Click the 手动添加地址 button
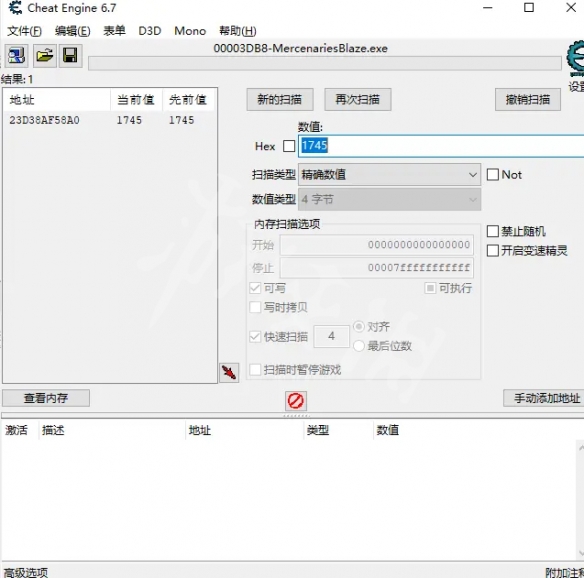Image resolution: width=584 pixels, height=578 pixels. [x=544, y=398]
